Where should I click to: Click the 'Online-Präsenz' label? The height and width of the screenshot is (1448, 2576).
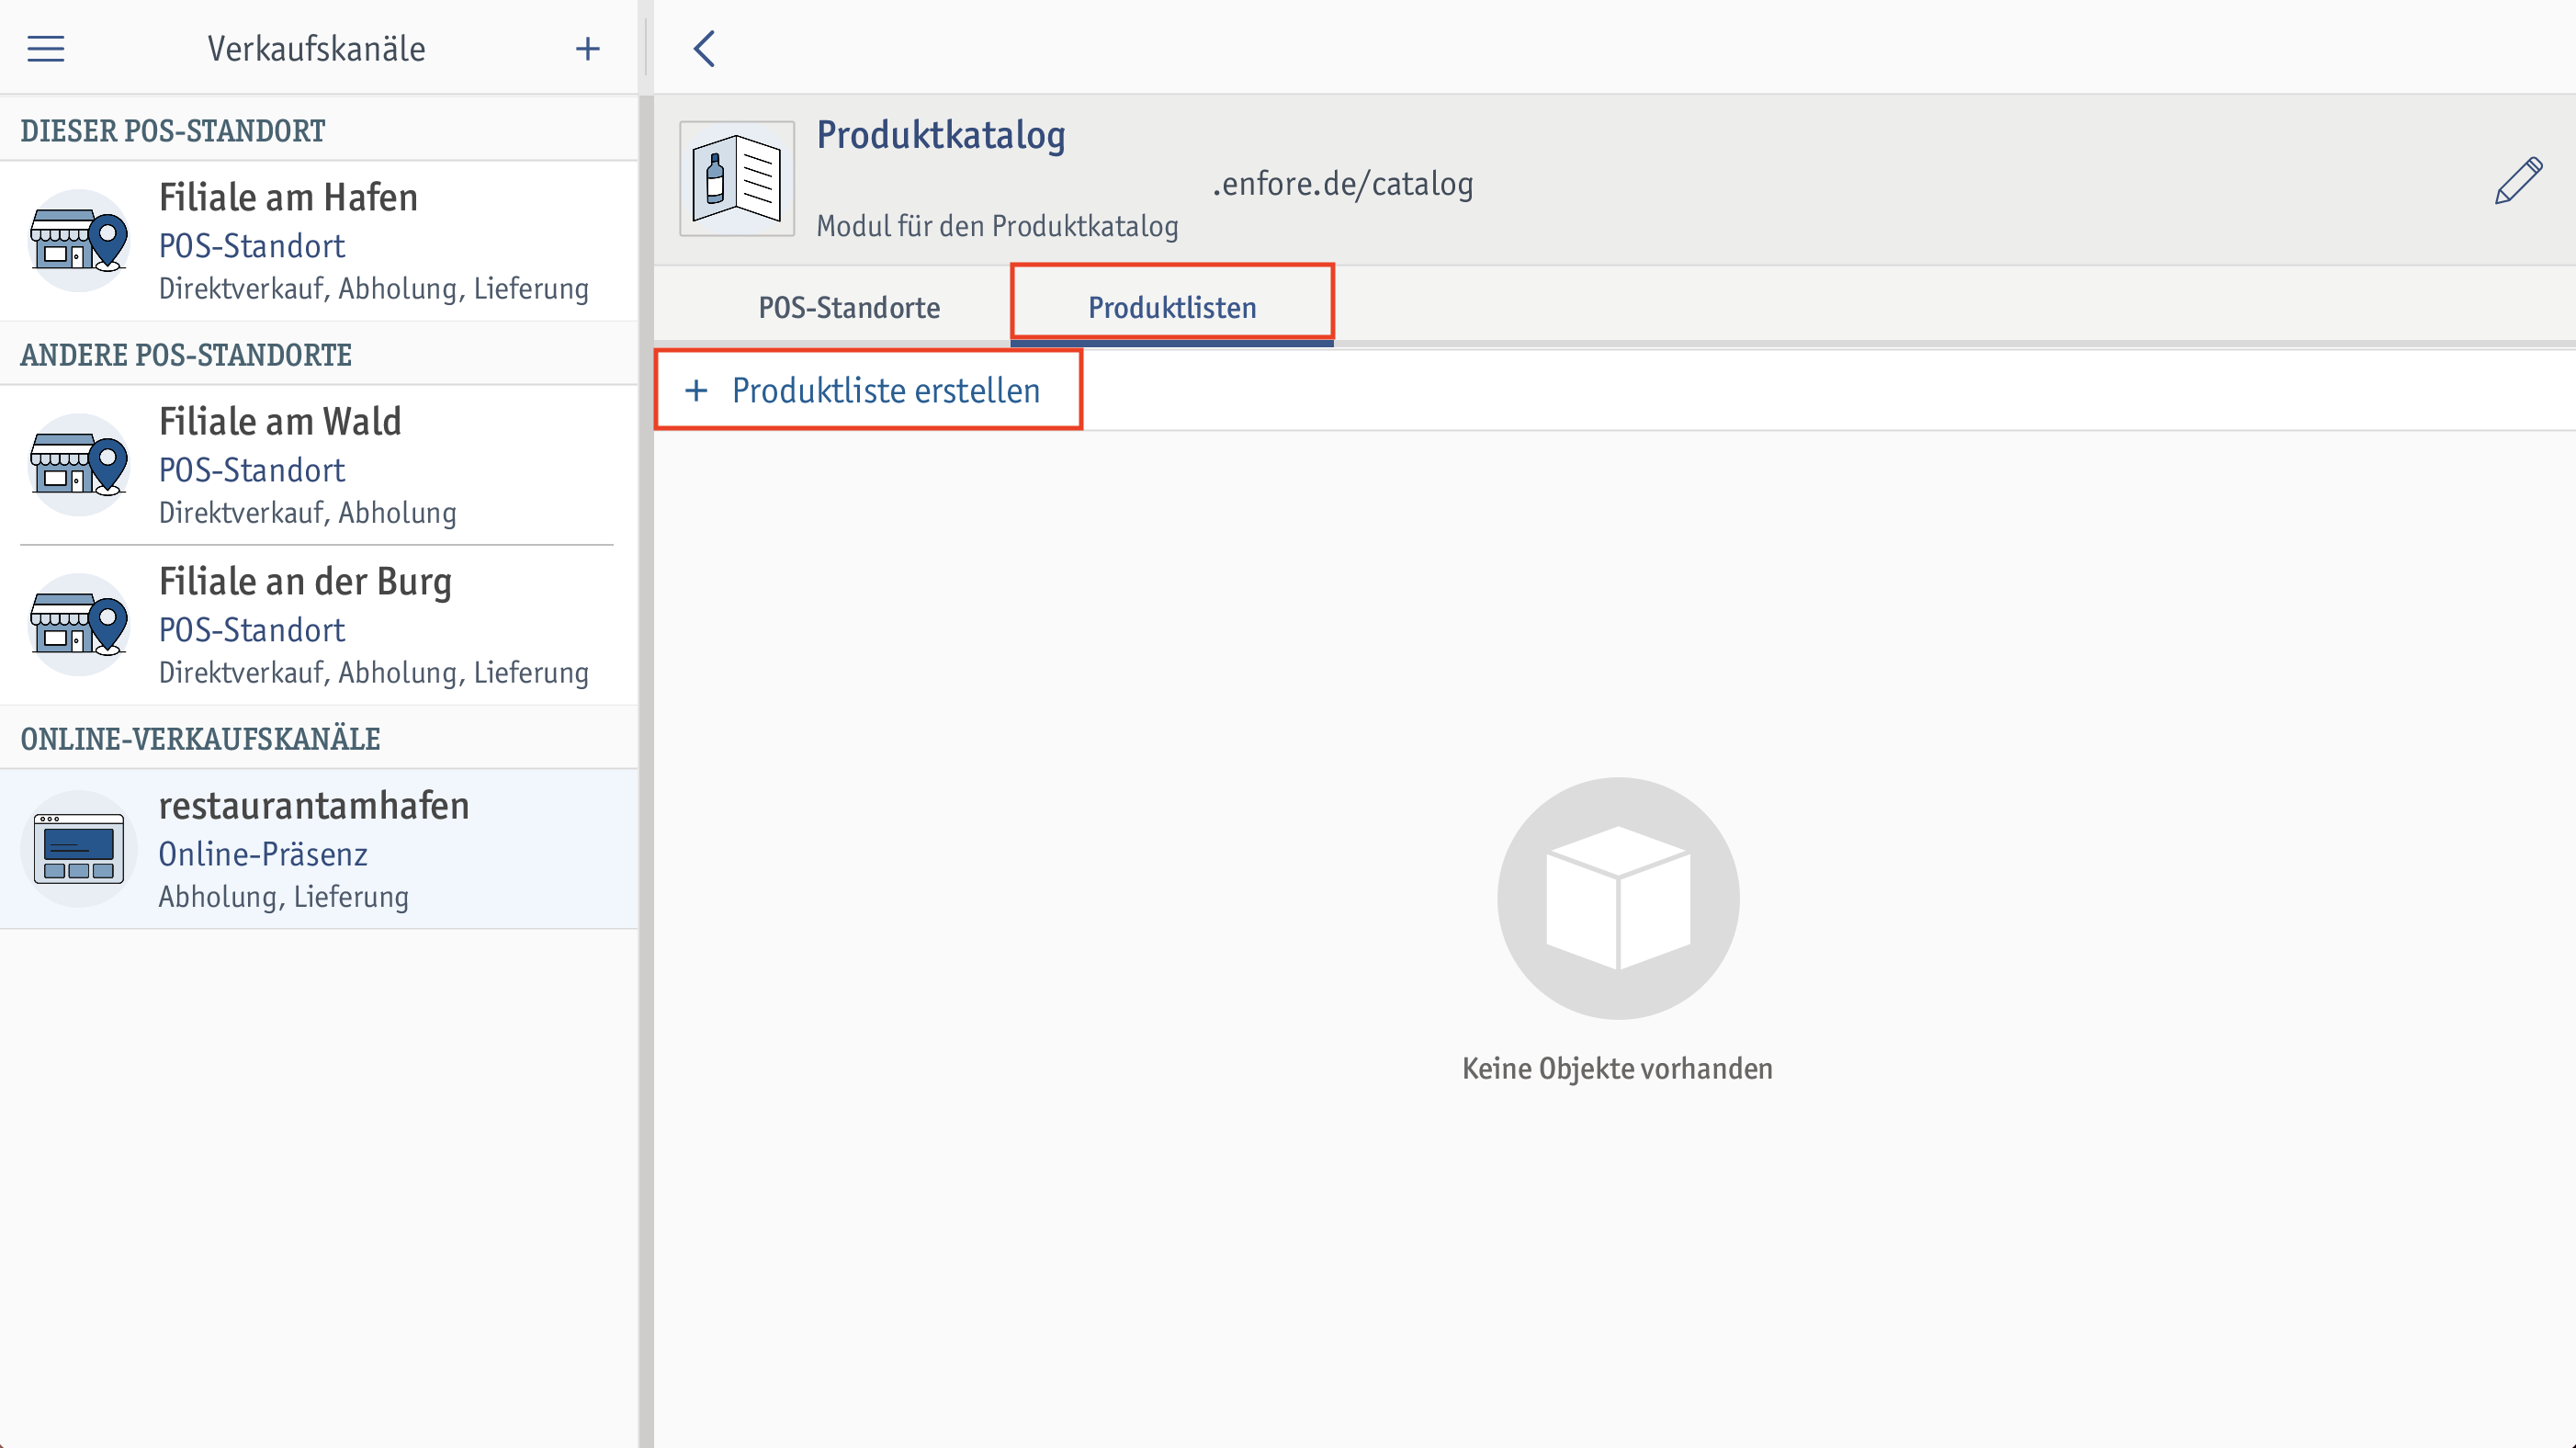[263, 854]
